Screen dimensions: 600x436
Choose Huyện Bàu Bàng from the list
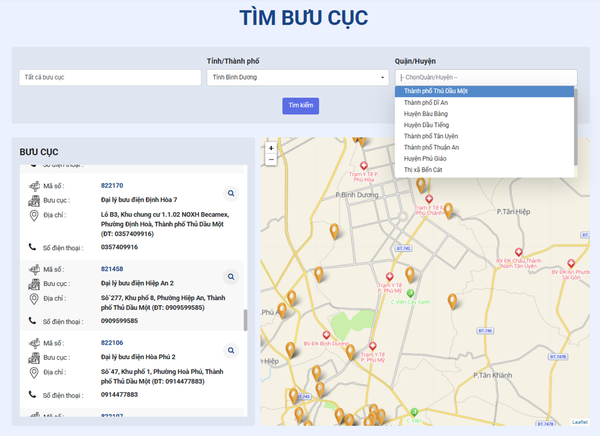(484, 114)
